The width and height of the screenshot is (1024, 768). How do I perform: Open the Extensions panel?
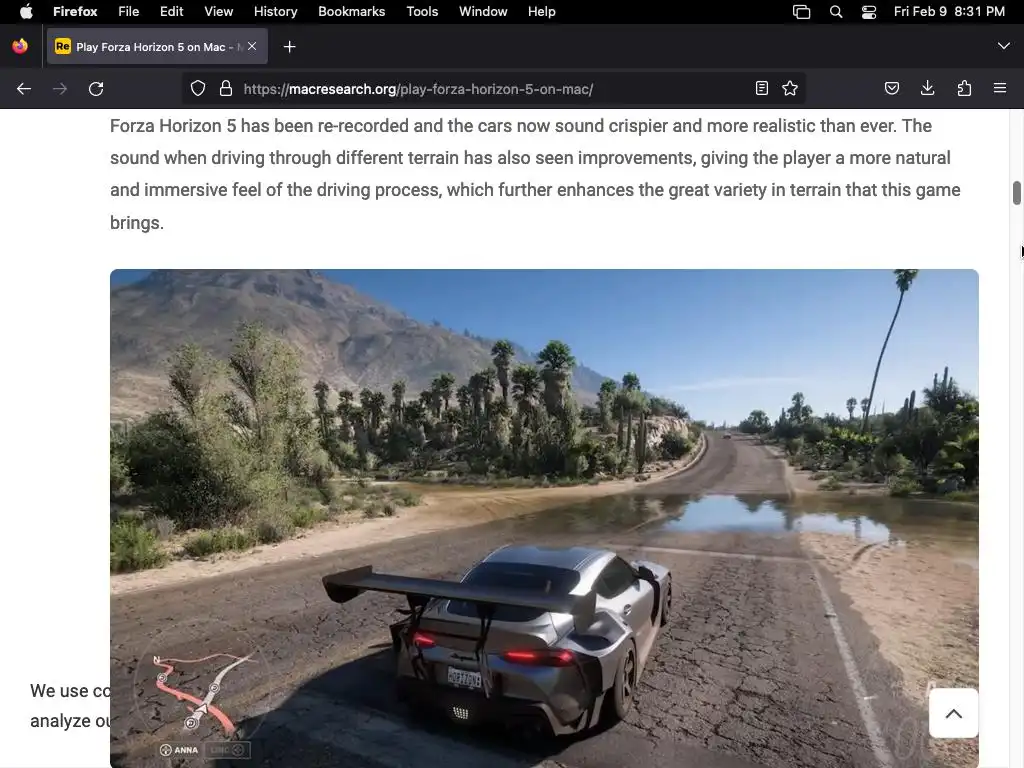pos(964,88)
